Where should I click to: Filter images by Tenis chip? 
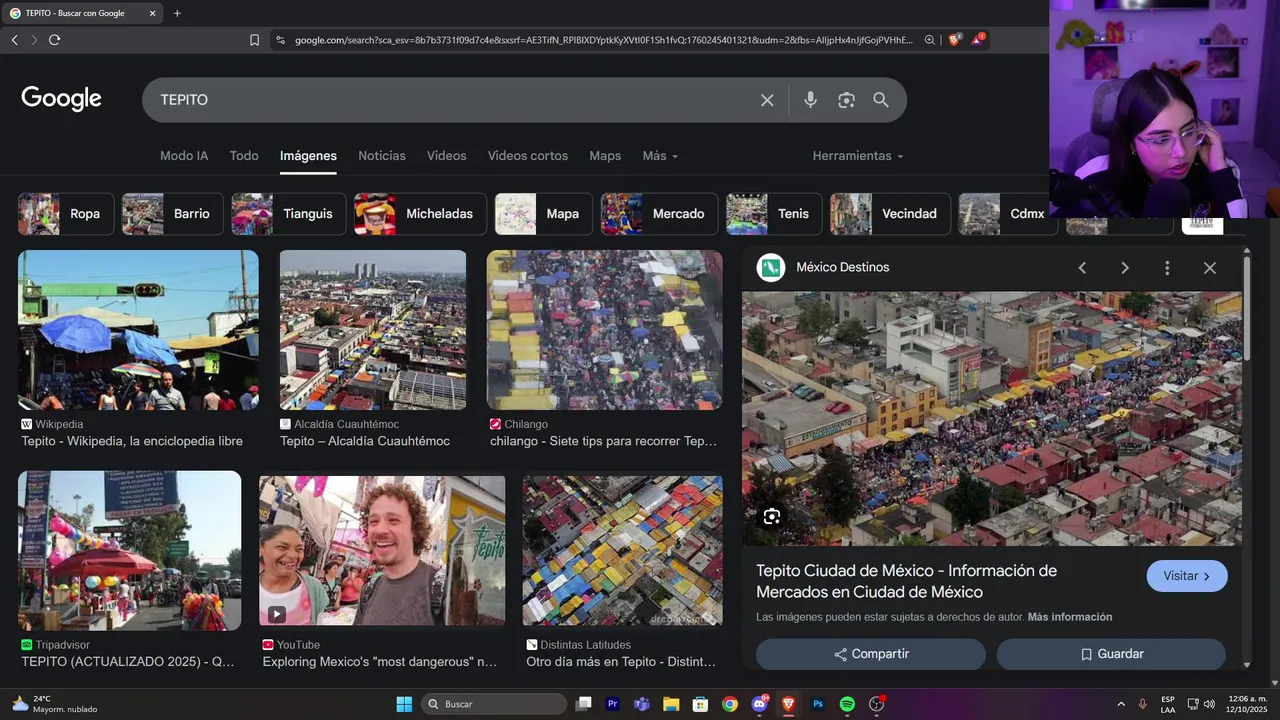click(x=774, y=214)
